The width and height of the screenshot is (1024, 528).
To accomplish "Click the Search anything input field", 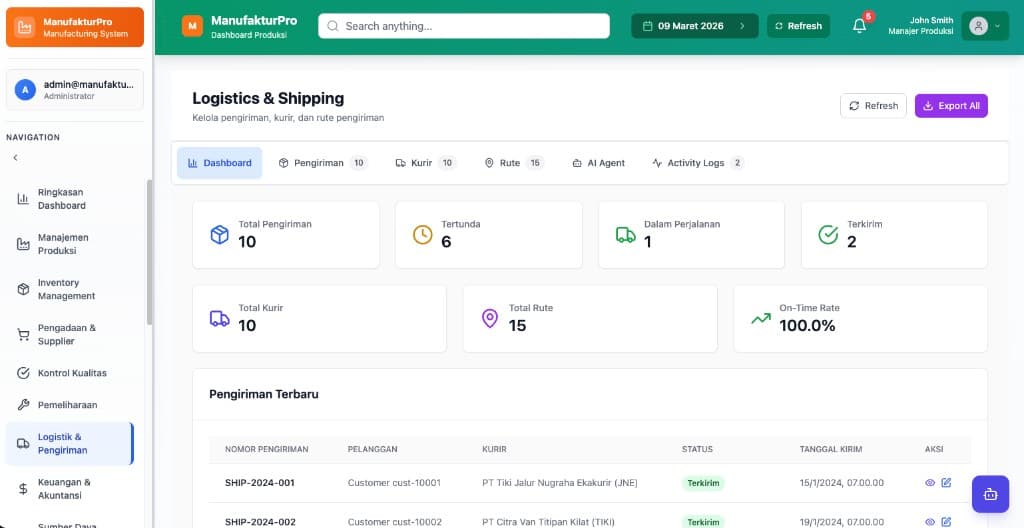I will pyautogui.click(x=464, y=26).
